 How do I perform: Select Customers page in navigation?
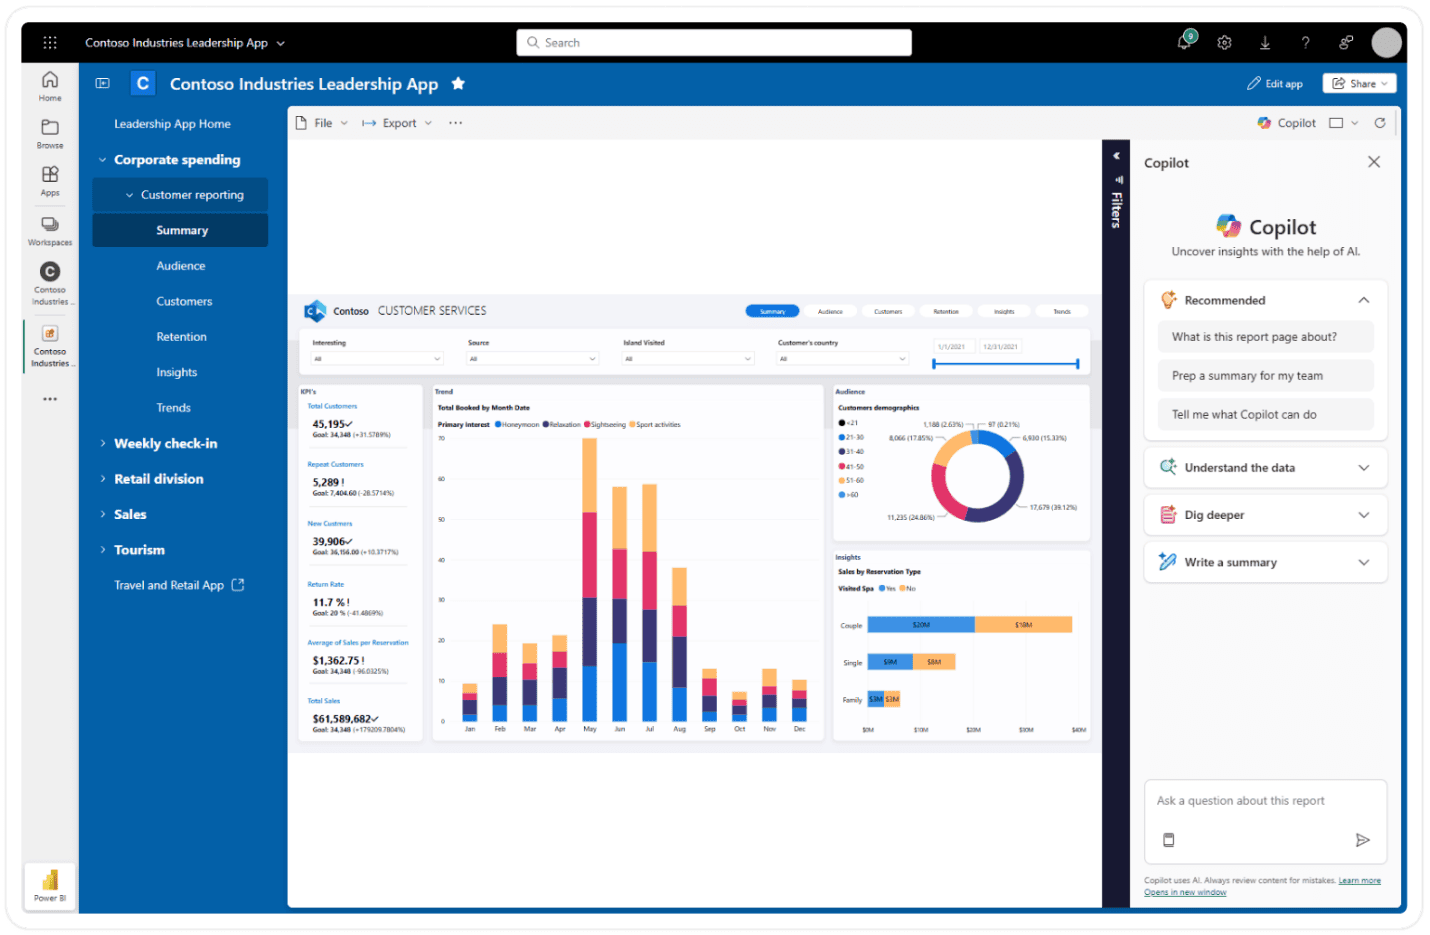point(183,301)
